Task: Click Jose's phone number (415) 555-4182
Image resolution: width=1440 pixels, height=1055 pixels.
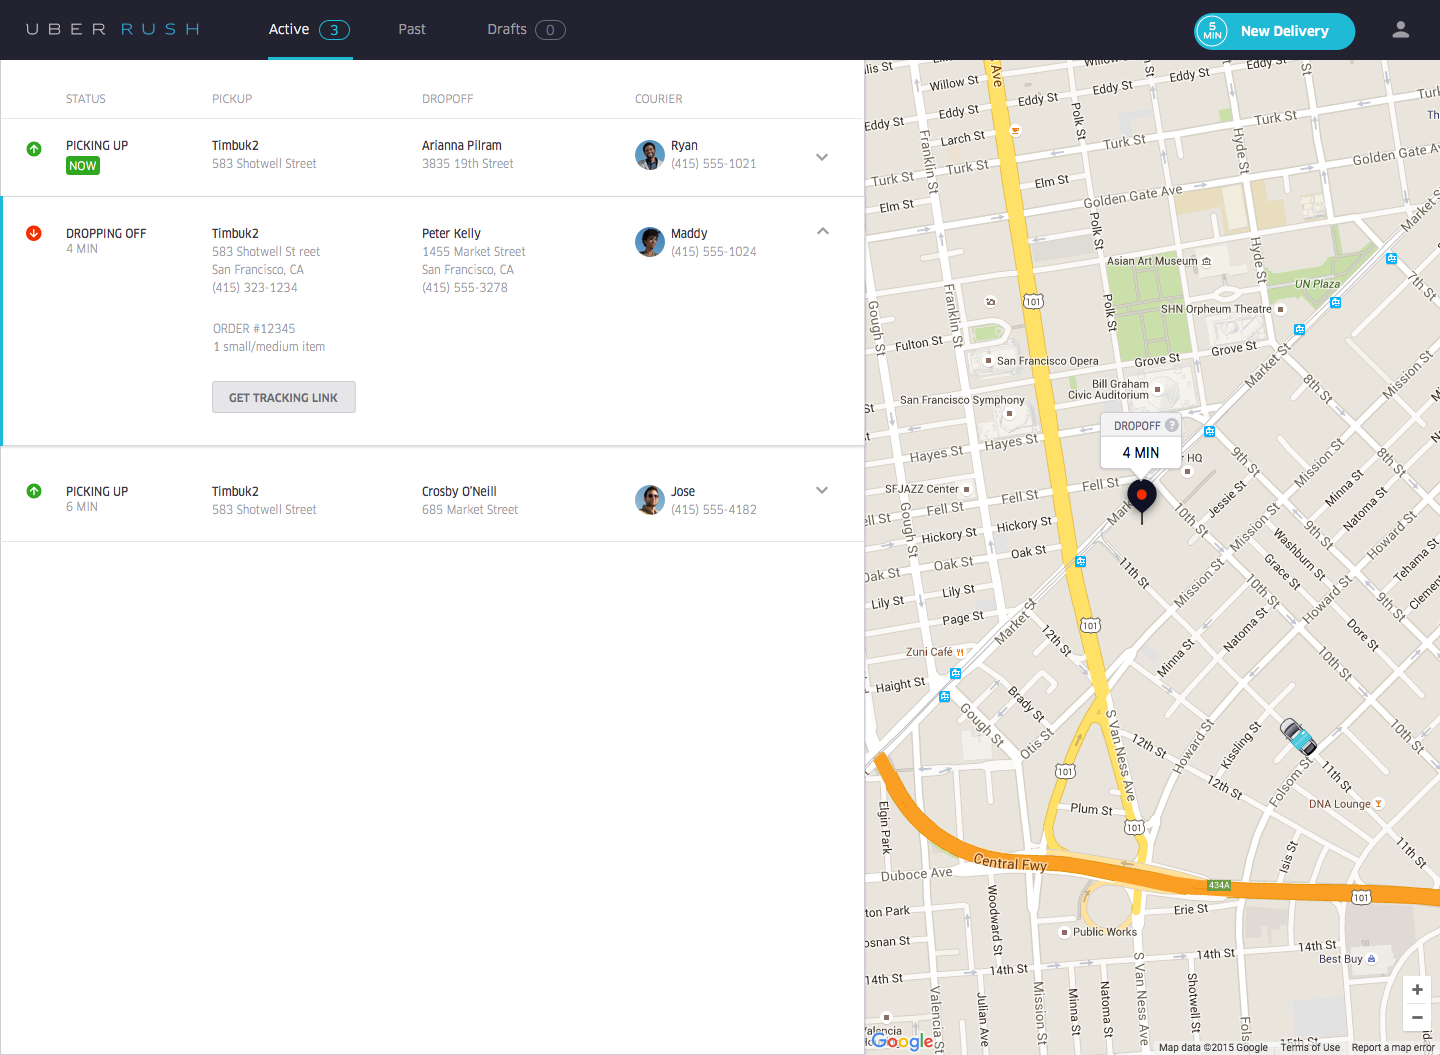Action: click(x=714, y=510)
